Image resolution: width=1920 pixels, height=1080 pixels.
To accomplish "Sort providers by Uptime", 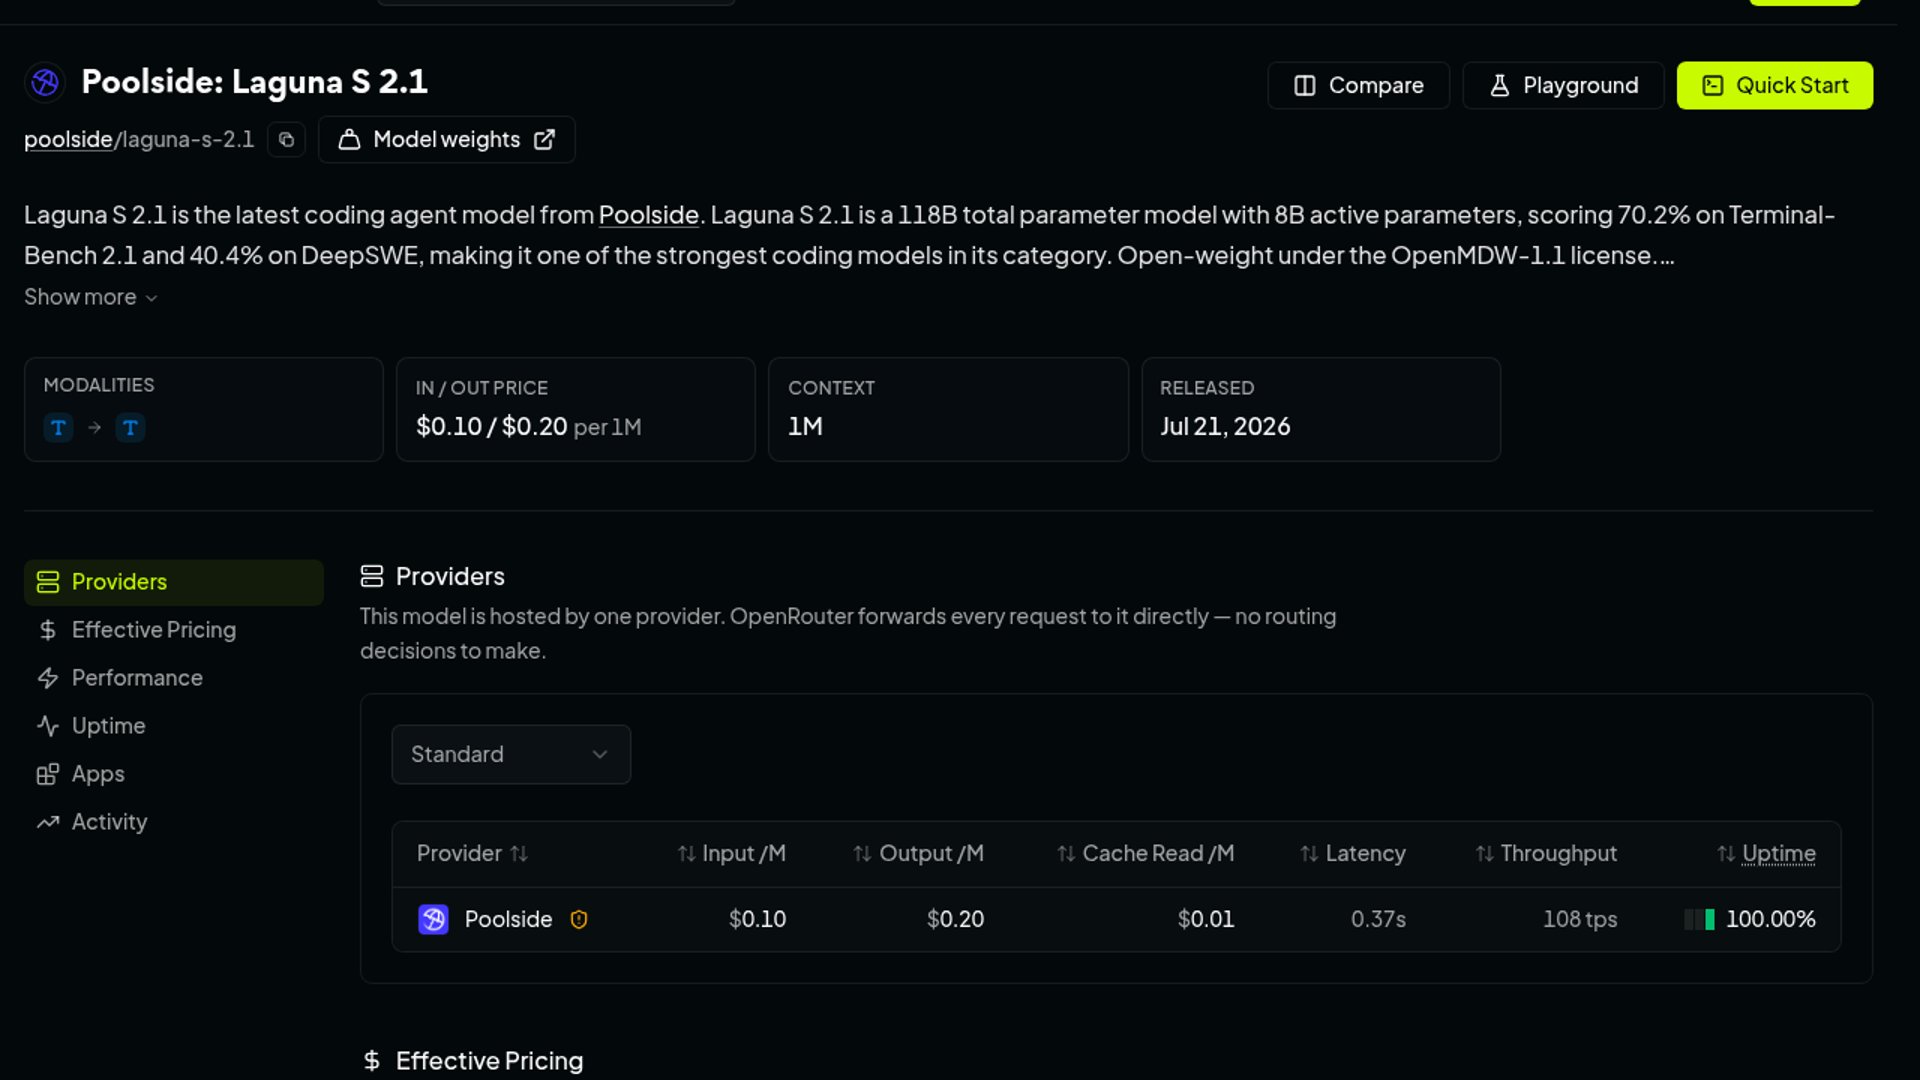I will (1766, 853).
